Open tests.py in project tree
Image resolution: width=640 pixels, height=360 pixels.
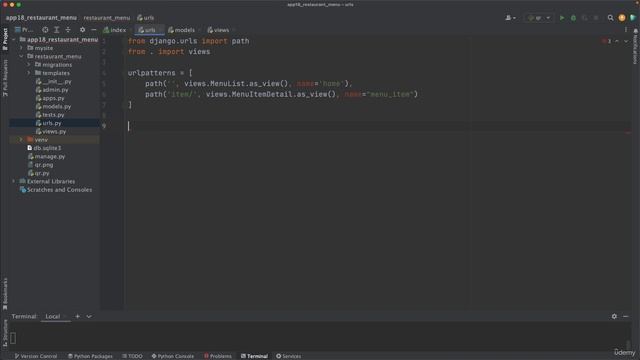50,115
